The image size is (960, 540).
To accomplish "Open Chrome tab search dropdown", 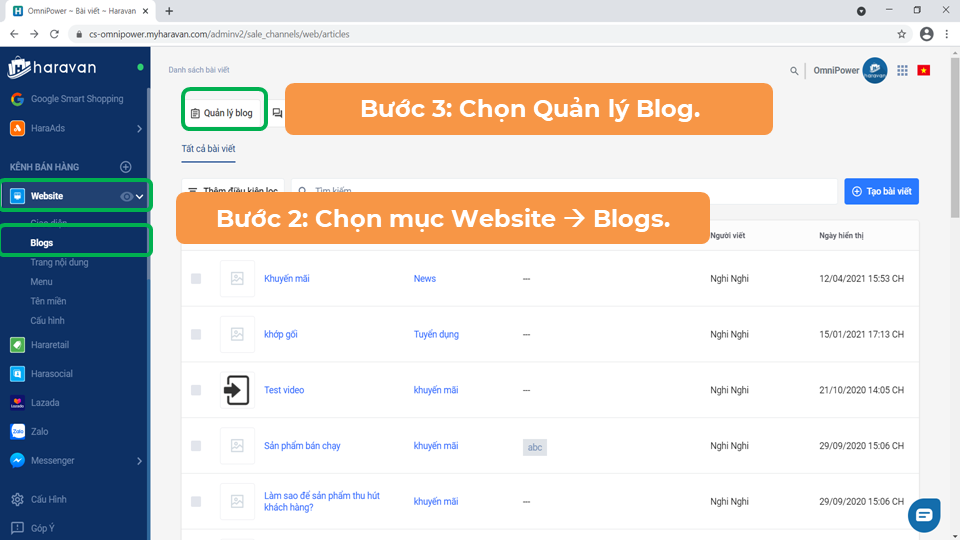I will click(x=861, y=11).
